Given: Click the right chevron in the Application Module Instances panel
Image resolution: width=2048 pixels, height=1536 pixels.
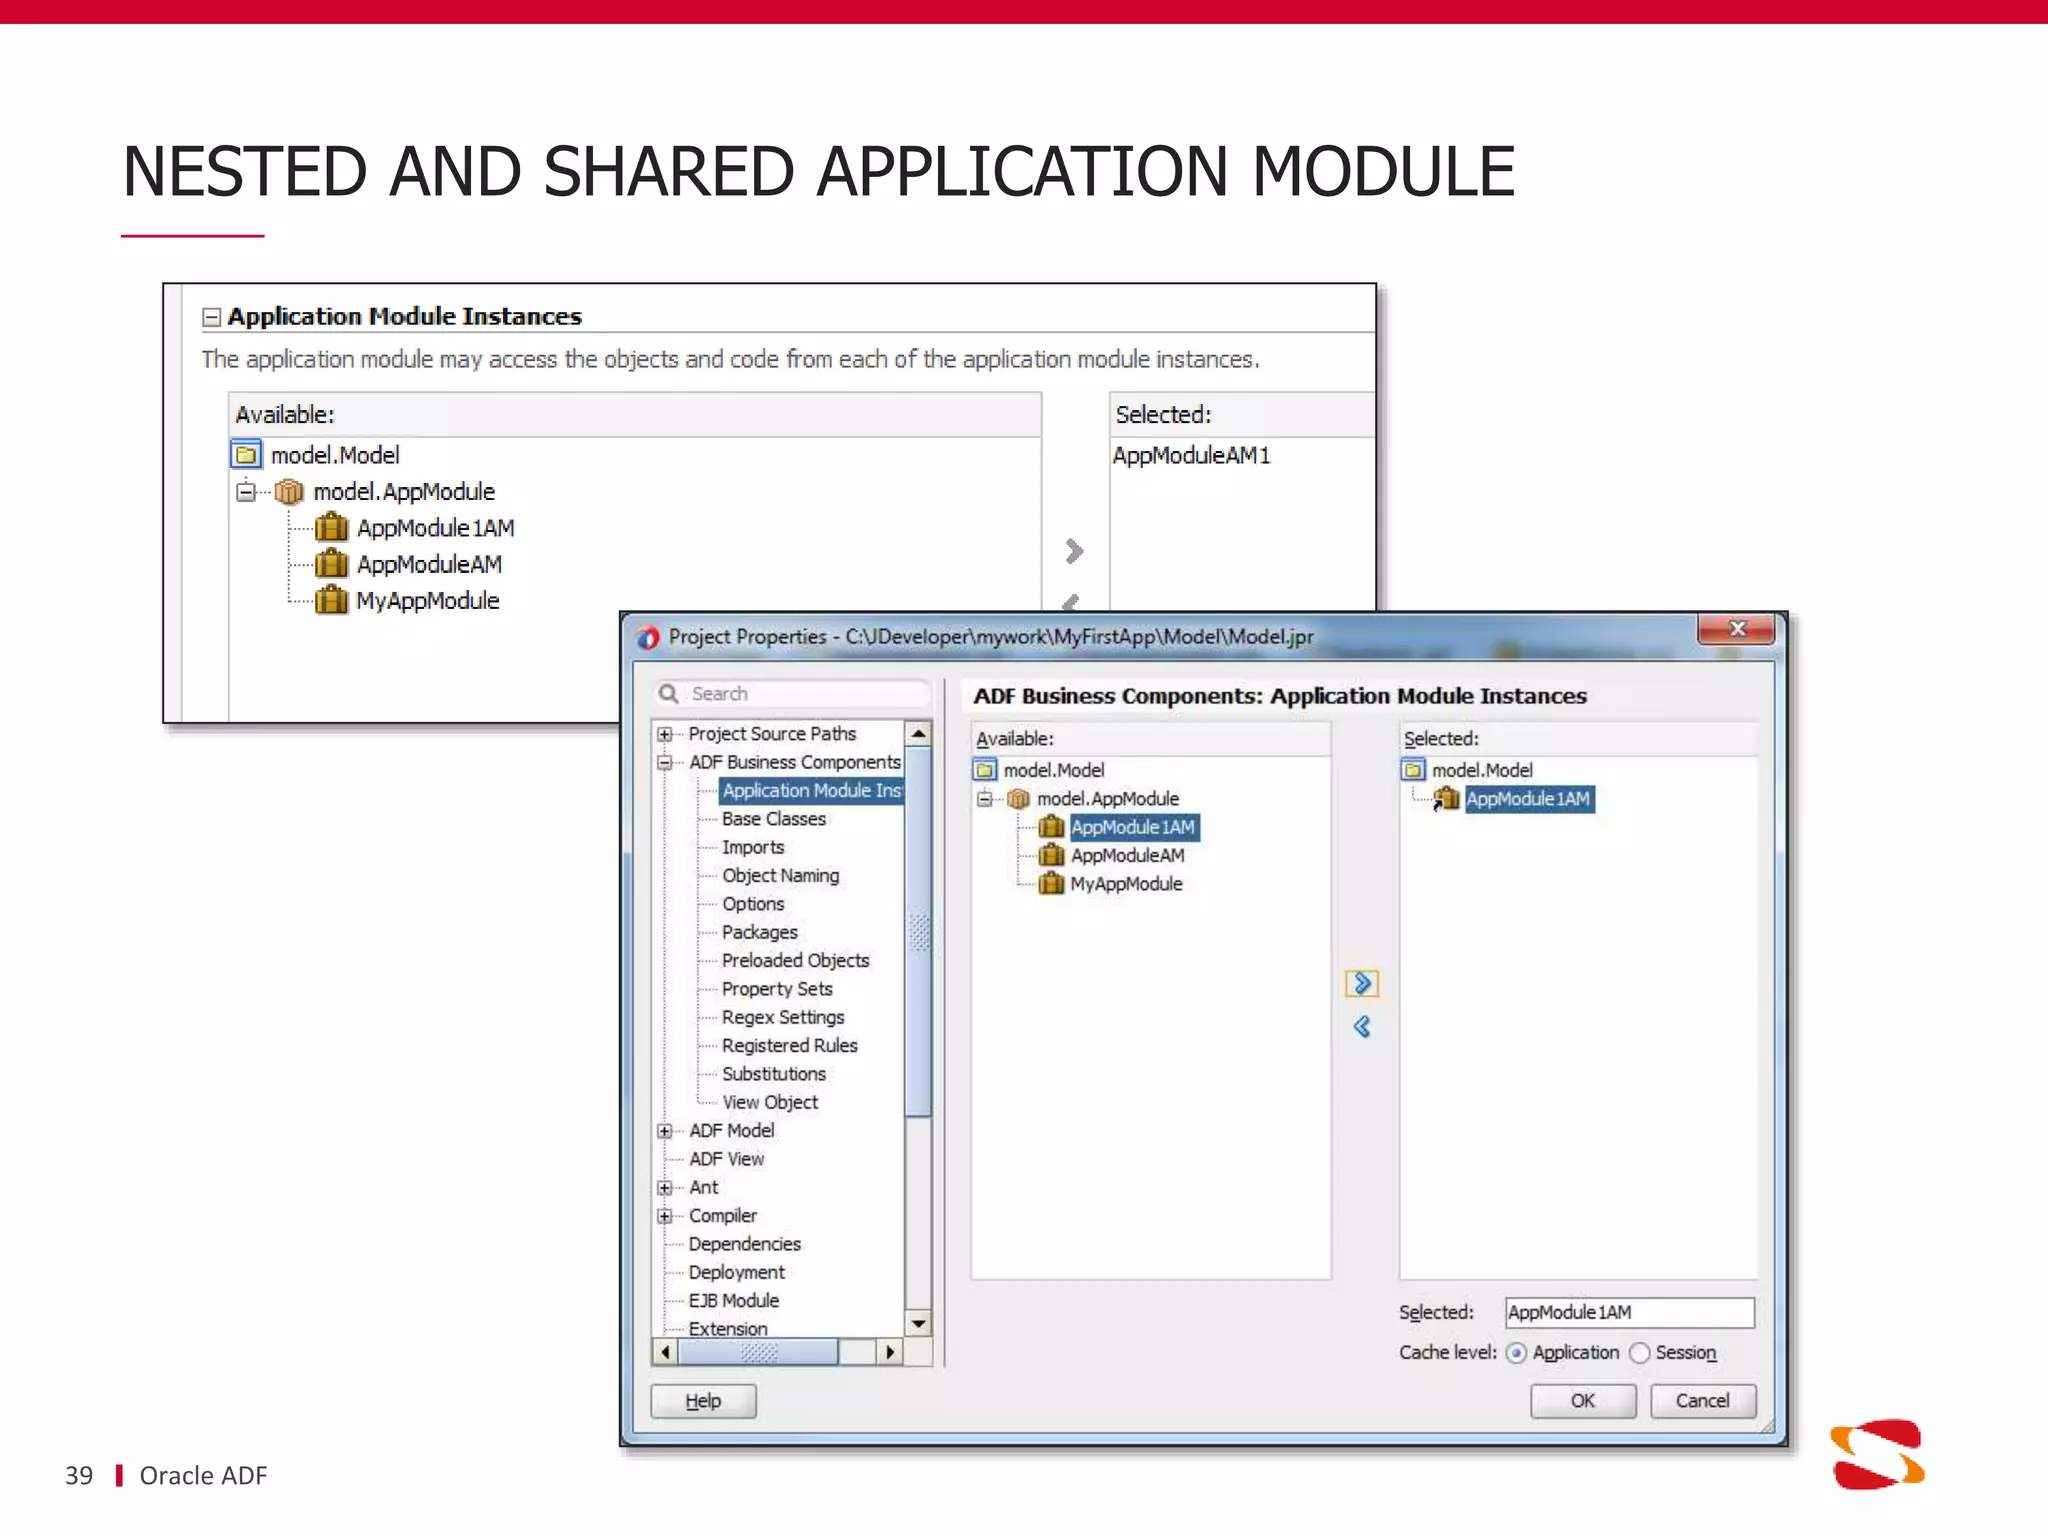Looking at the screenshot, I should (x=1073, y=551).
